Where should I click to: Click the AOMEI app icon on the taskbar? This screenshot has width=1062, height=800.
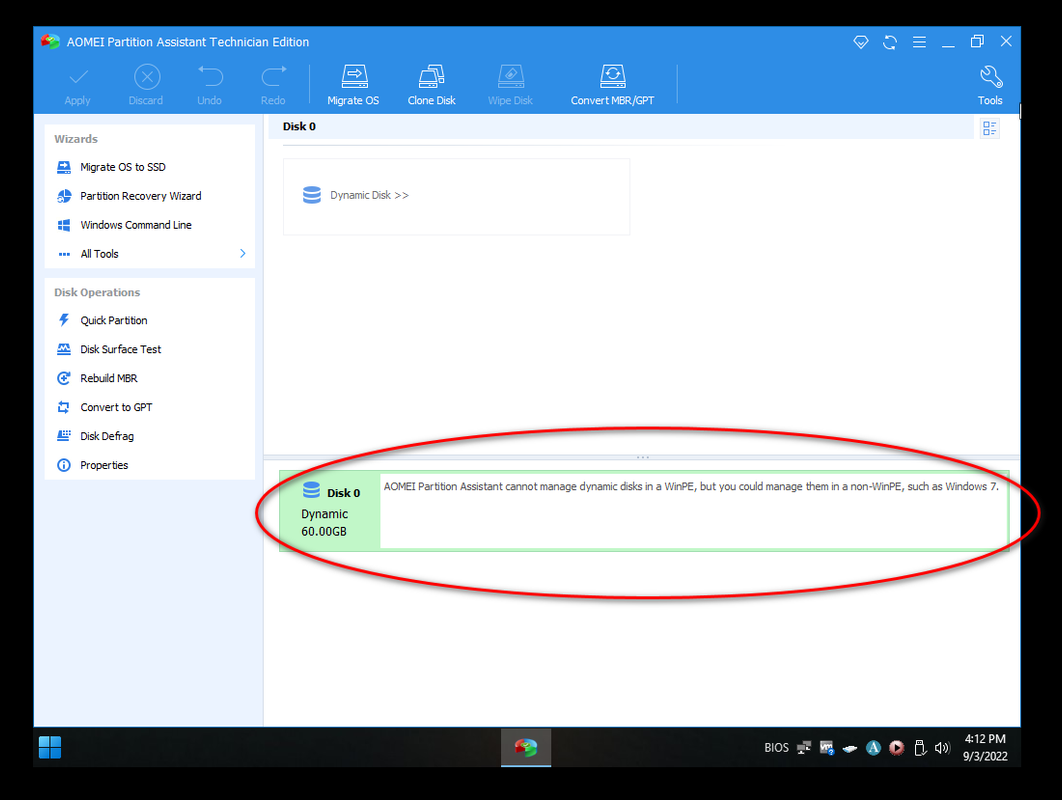click(x=526, y=748)
